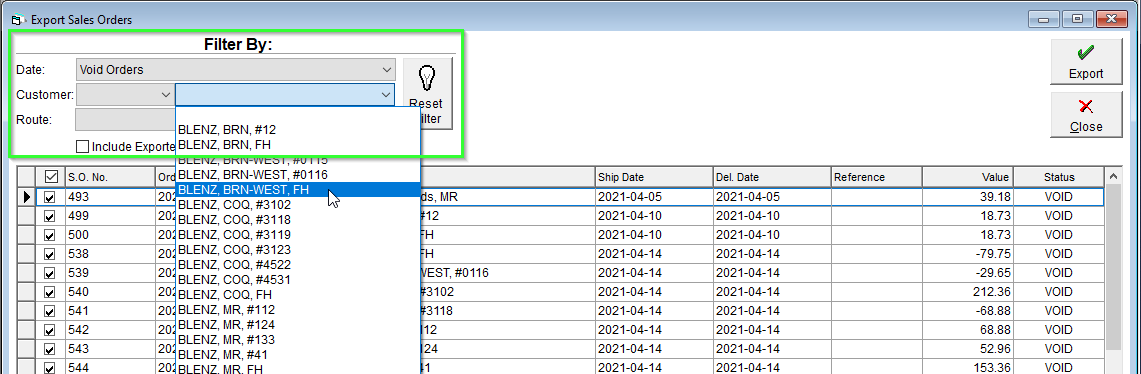Uncheck the checkbox for order 499
Viewport: 1141px width, 374px height.
pyautogui.click(x=50, y=216)
